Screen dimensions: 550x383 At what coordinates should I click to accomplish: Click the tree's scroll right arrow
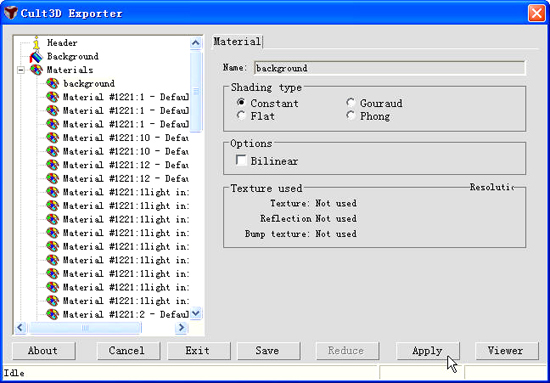pyautogui.click(x=182, y=328)
